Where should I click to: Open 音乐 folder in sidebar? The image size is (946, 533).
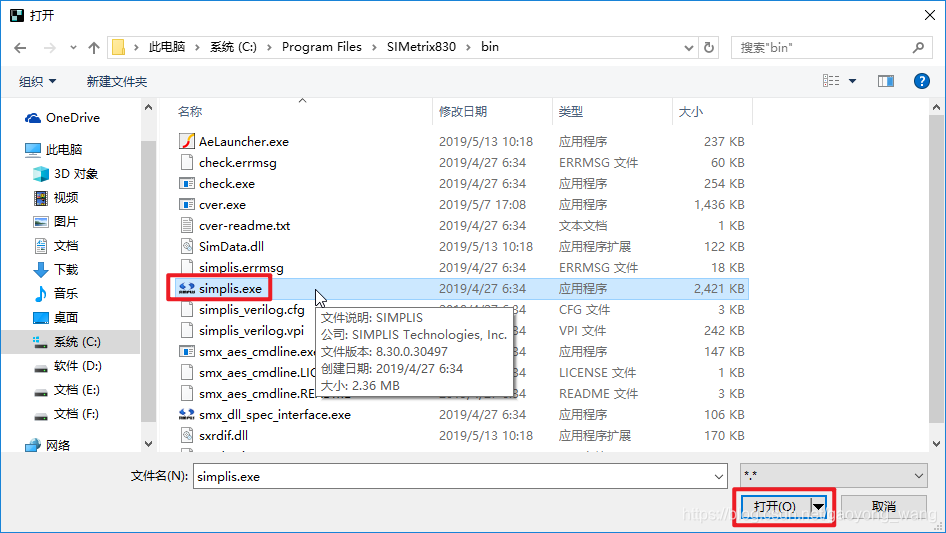point(56,293)
